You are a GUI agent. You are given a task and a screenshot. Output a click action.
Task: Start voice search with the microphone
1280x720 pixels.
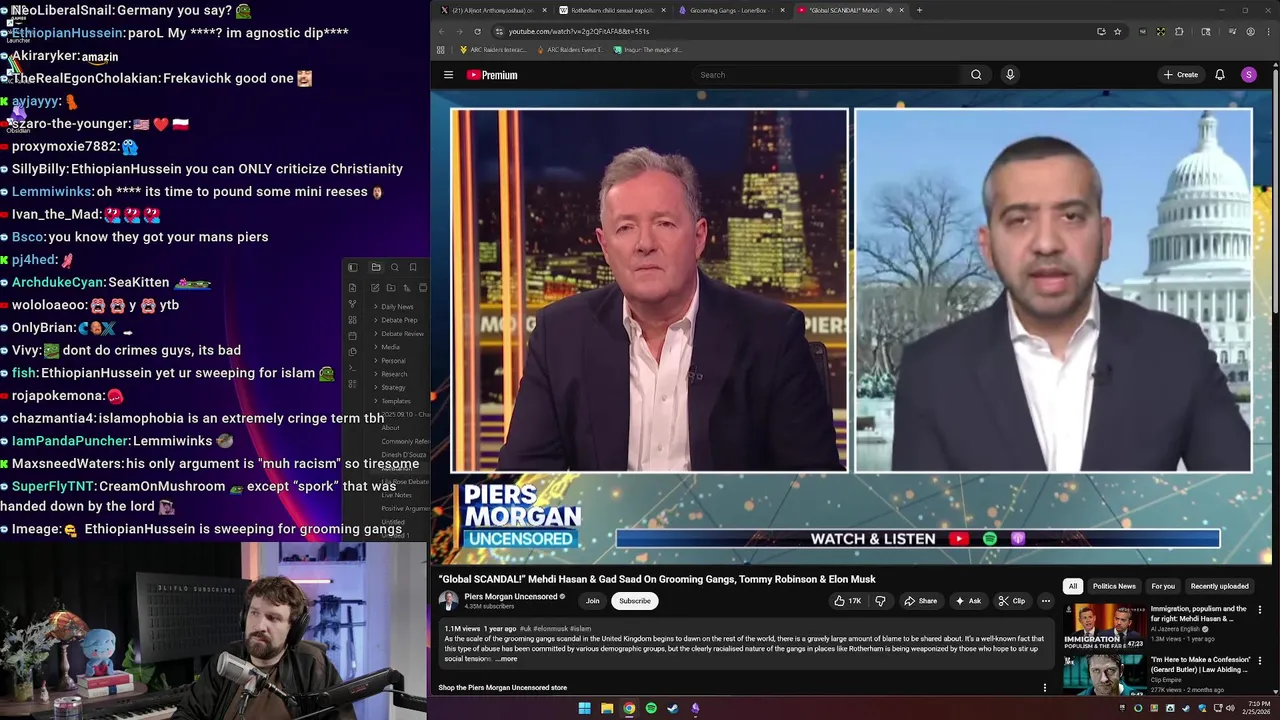(x=1010, y=75)
